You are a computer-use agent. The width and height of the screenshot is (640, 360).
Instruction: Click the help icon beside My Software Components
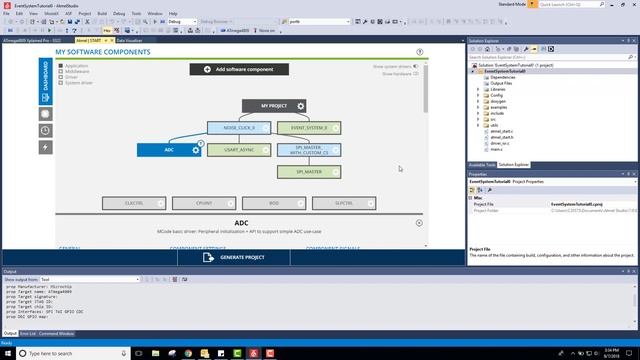pos(420,52)
